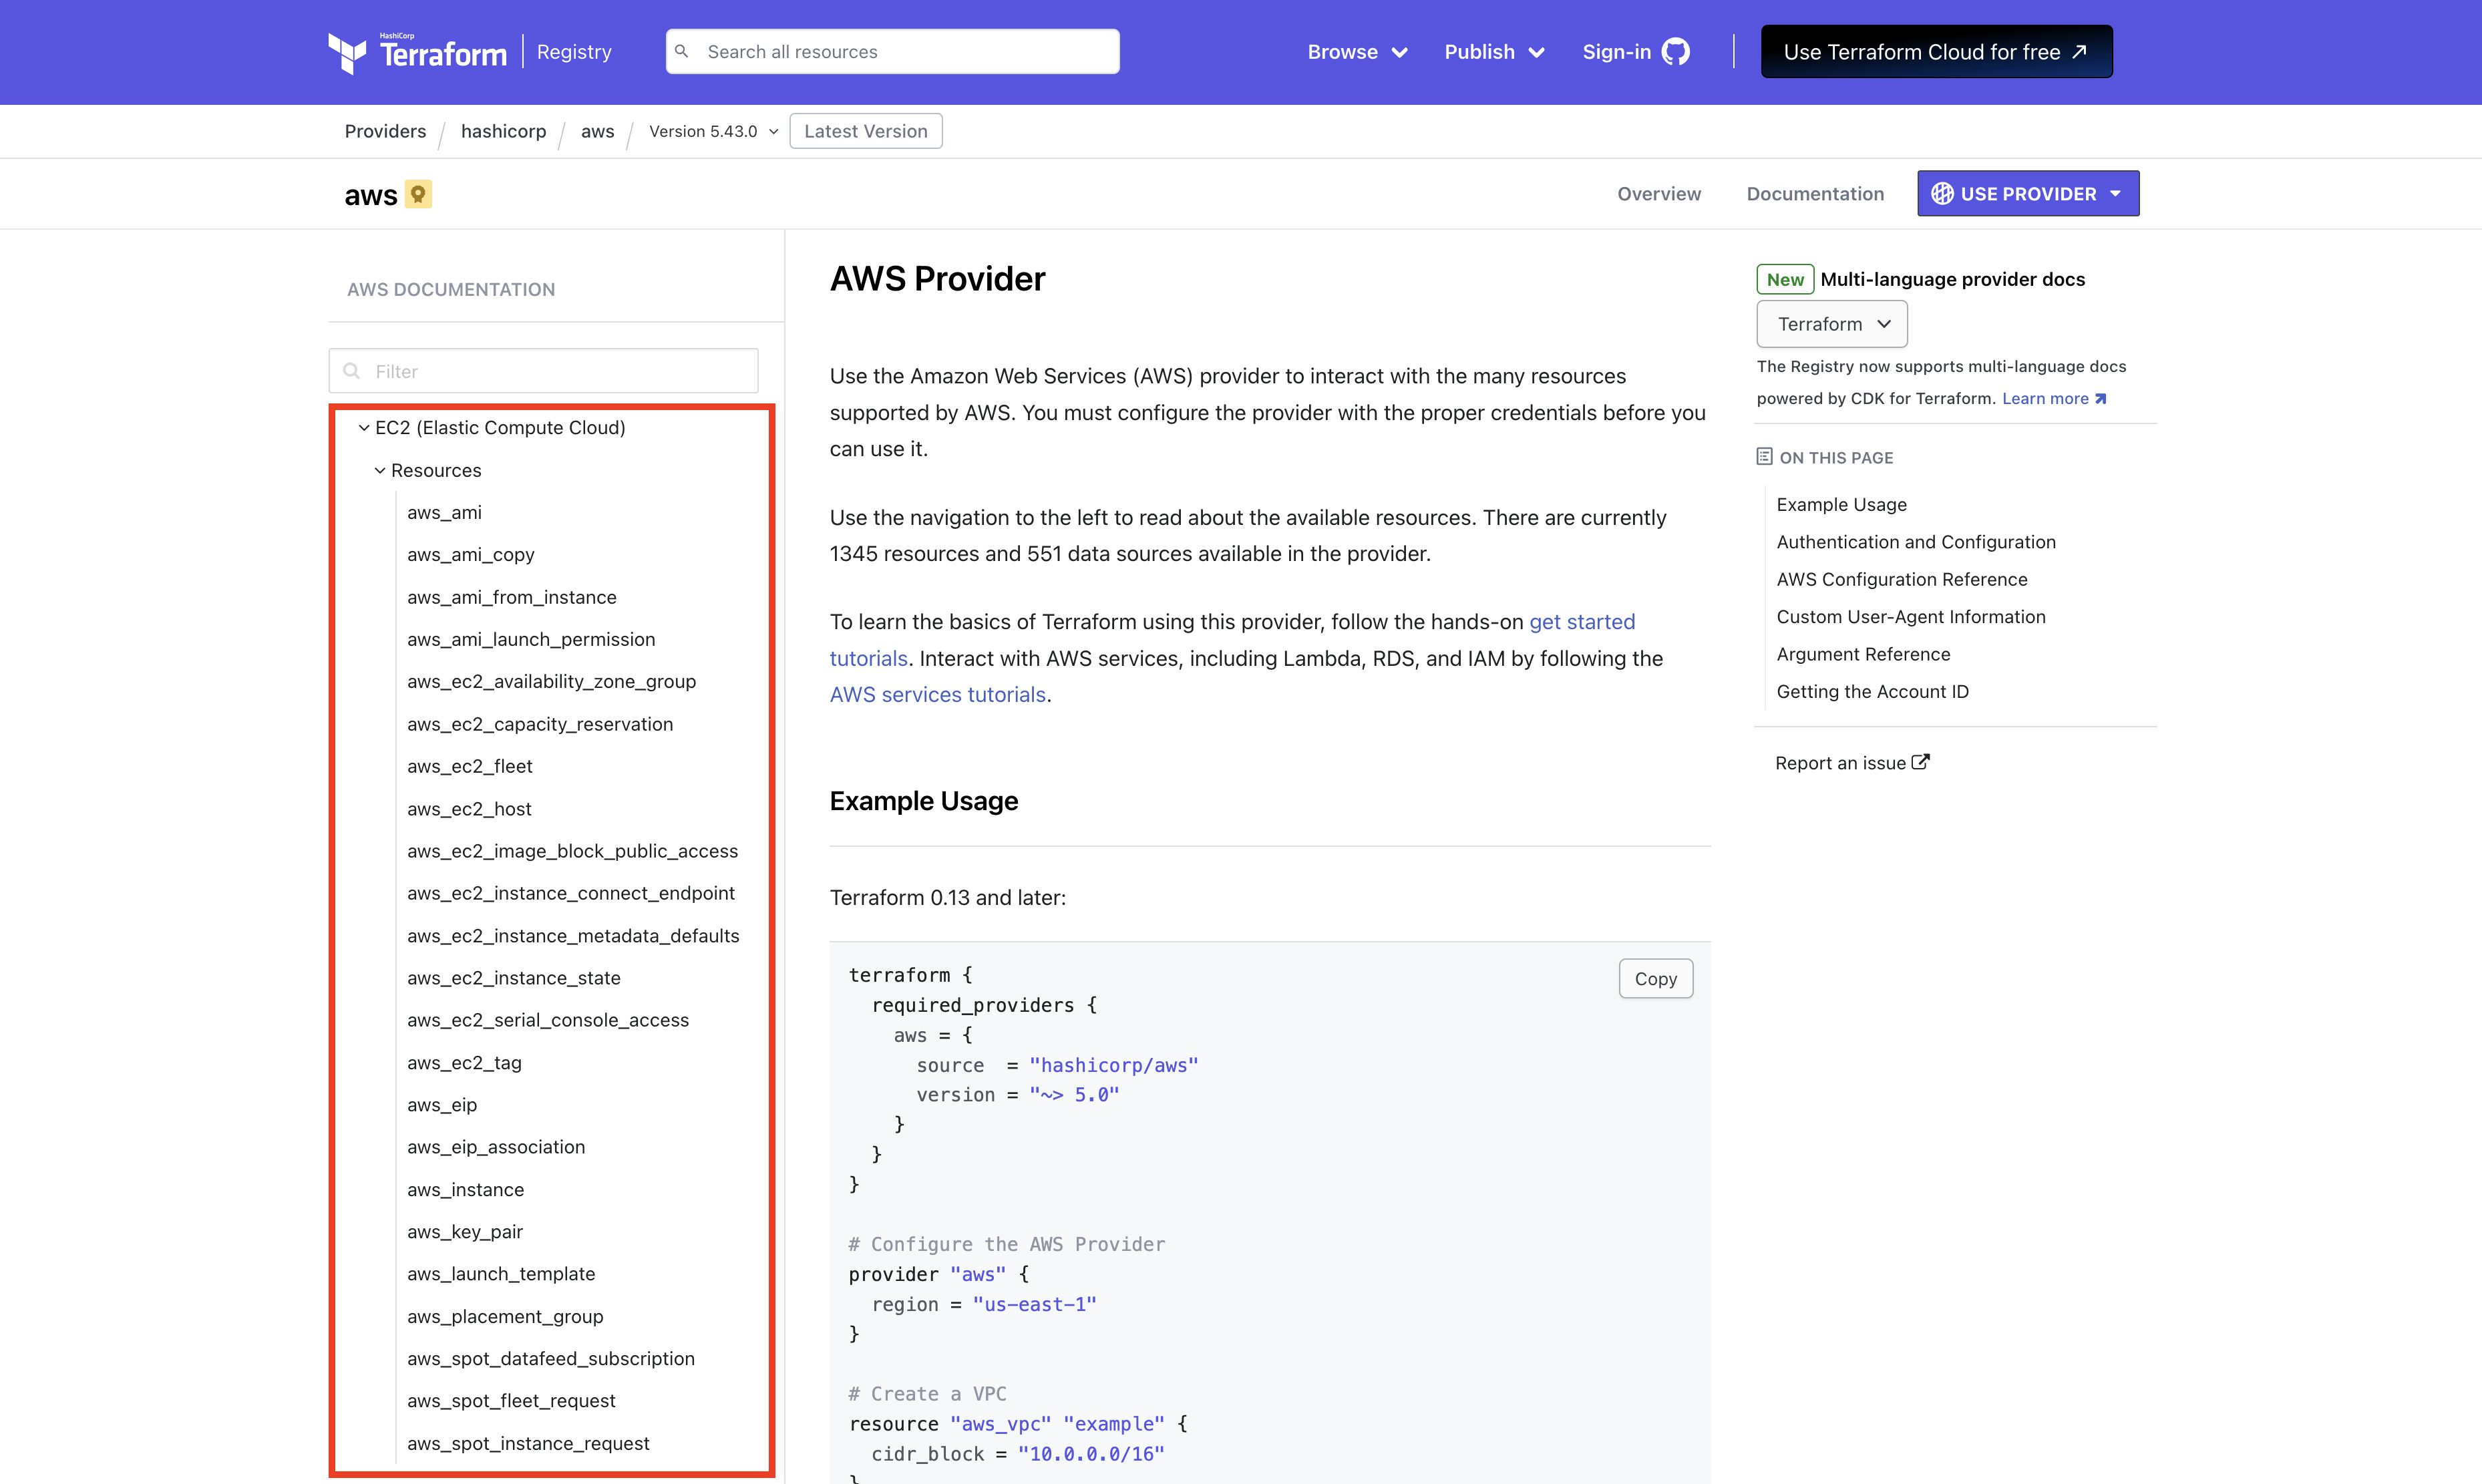Click the GitHub icon next to Sign-in

1675,52
